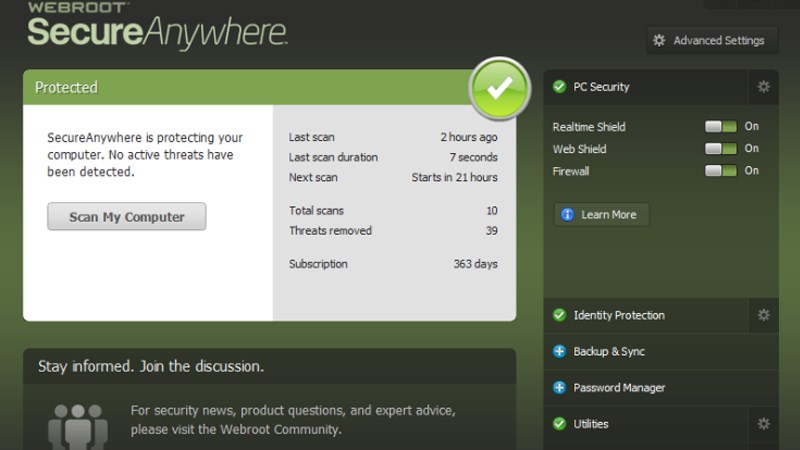Open Identity Protection settings gear

tap(764, 315)
